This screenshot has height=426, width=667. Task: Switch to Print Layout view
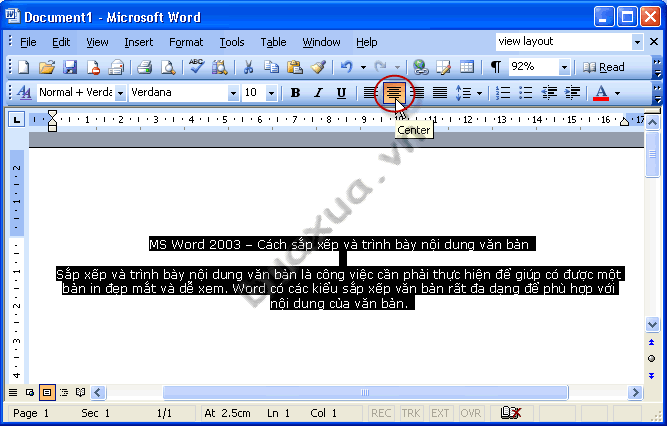tap(47, 392)
